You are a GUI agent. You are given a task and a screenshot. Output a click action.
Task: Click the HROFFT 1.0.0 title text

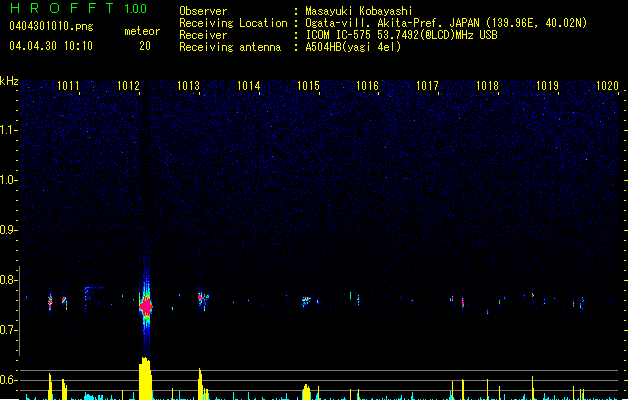click(78, 8)
